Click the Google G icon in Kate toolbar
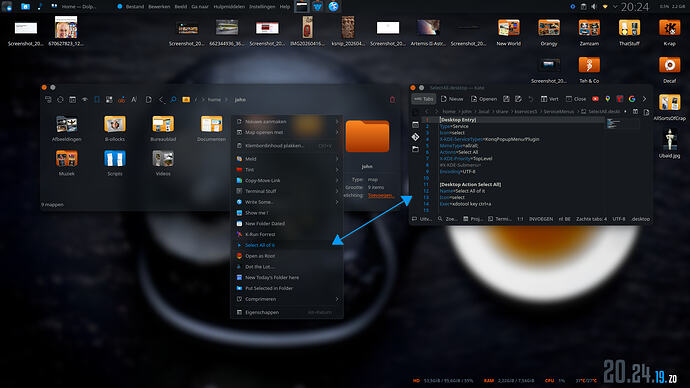This screenshot has height=388, width=690. coord(632,99)
